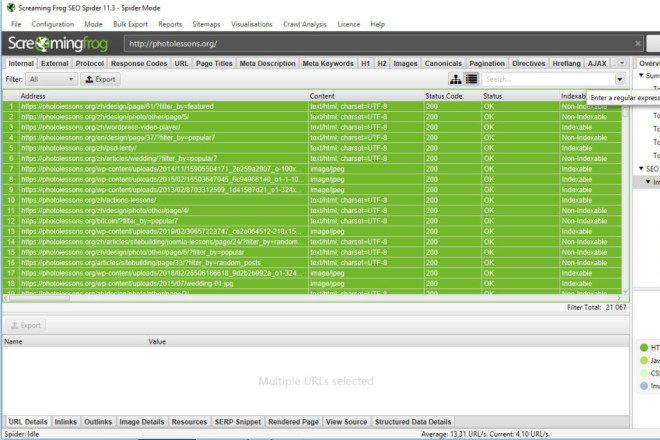Image resolution: width=660 pixels, height=440 pixels.
Task: Sort by the Content column header
Action: [x=366, y=96]
